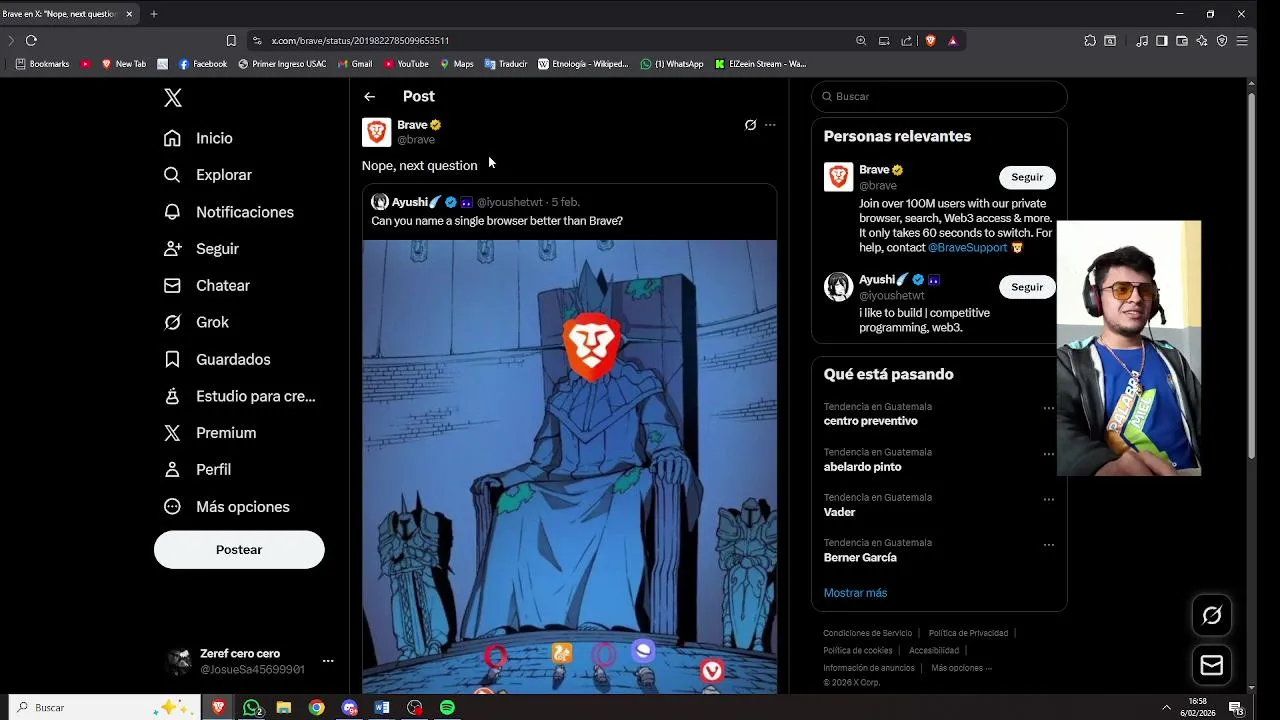This screenshot has width=1280, height=720.
Task: Open WhatsApp from the taskbar
Action: click(252, 708)
